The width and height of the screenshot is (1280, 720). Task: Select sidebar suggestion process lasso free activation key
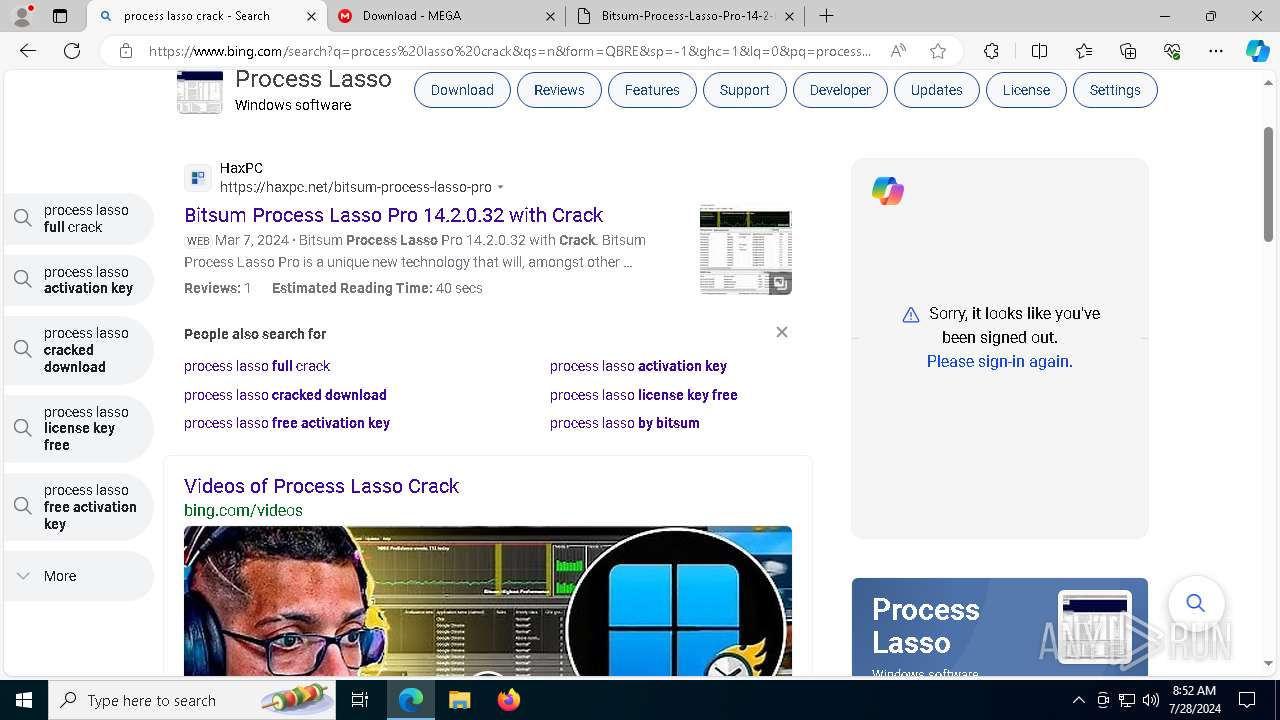click(79, 507)
